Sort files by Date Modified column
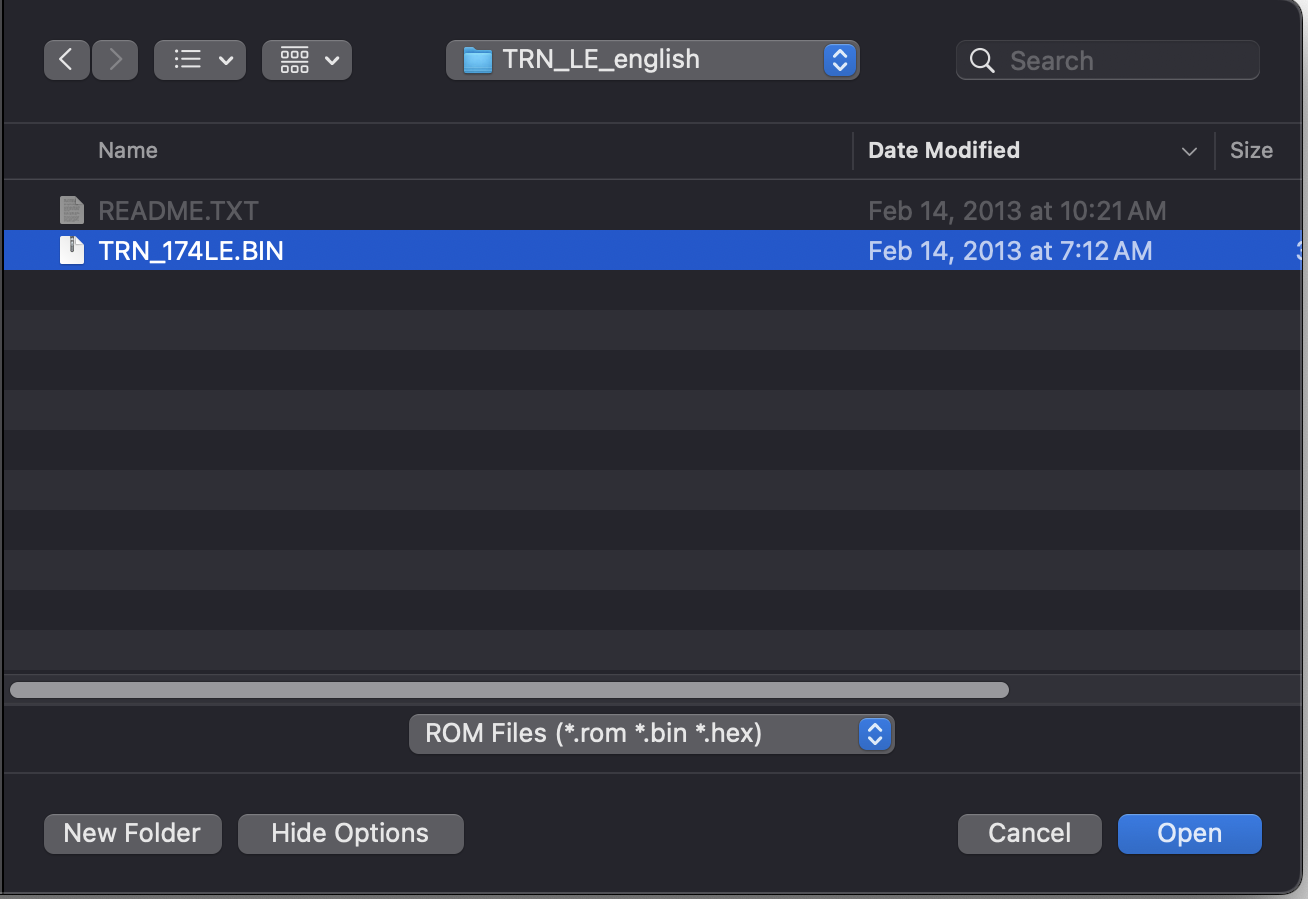Screen dimensions: 1308x899 943,150
